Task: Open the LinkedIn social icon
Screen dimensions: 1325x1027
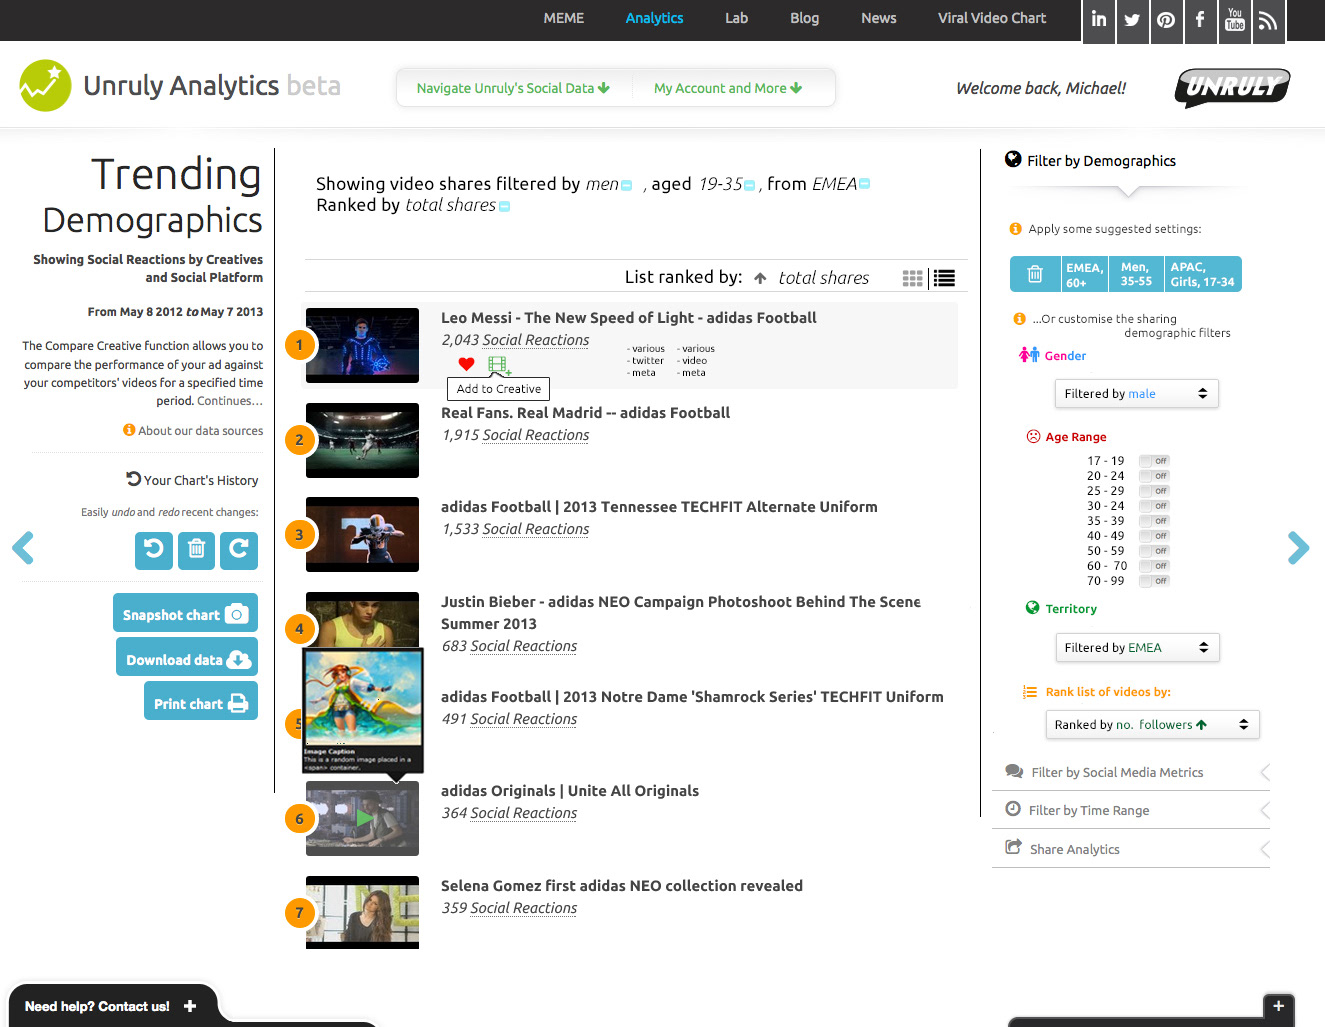Action: pyautogui.click(x=1099, y=20)
